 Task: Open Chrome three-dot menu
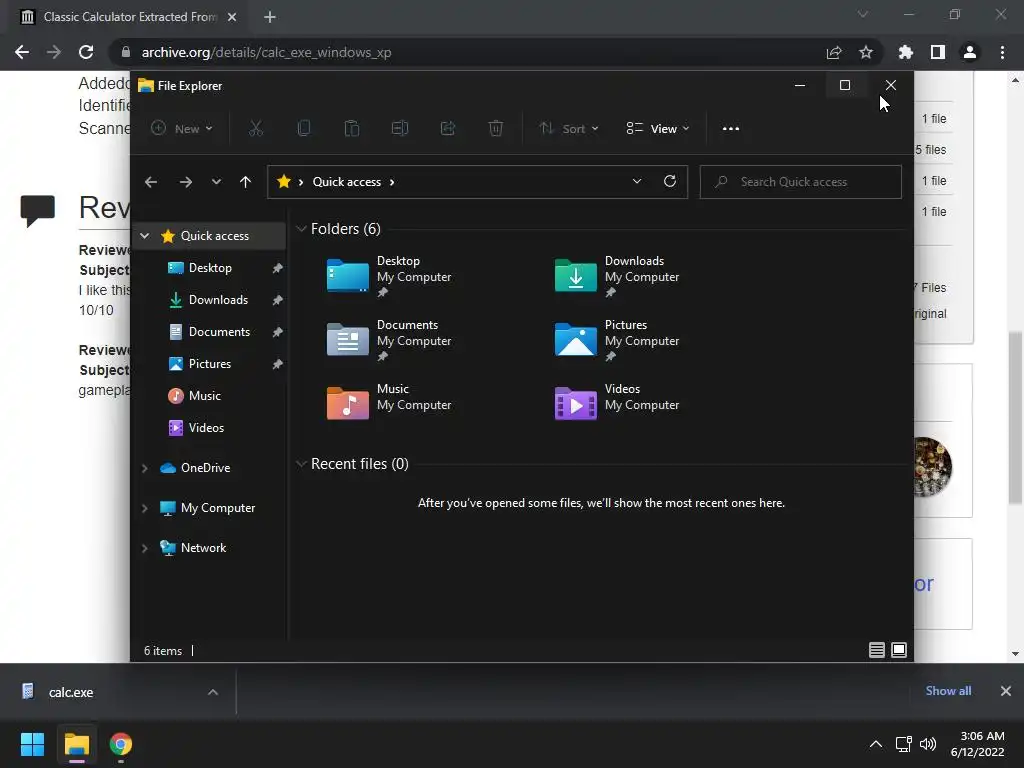click(x=1002, y=52)
